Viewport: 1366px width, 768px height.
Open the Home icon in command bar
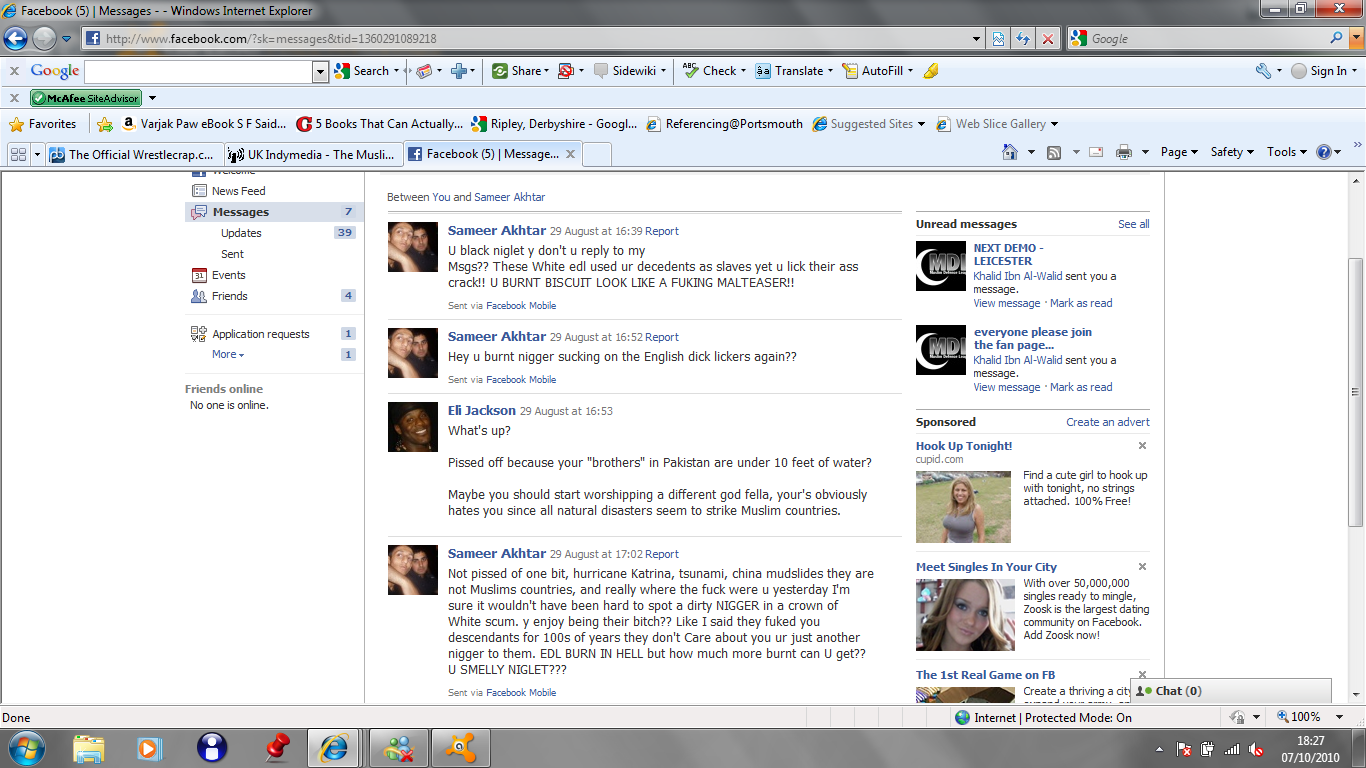click(1011, 152)
